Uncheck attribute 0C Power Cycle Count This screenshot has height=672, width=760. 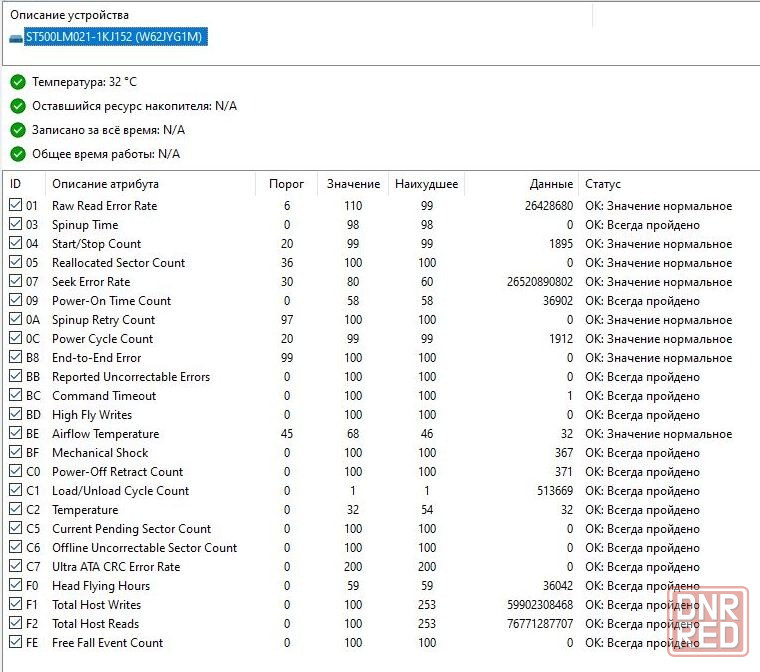pyautogui.click(x=16, y=337)
